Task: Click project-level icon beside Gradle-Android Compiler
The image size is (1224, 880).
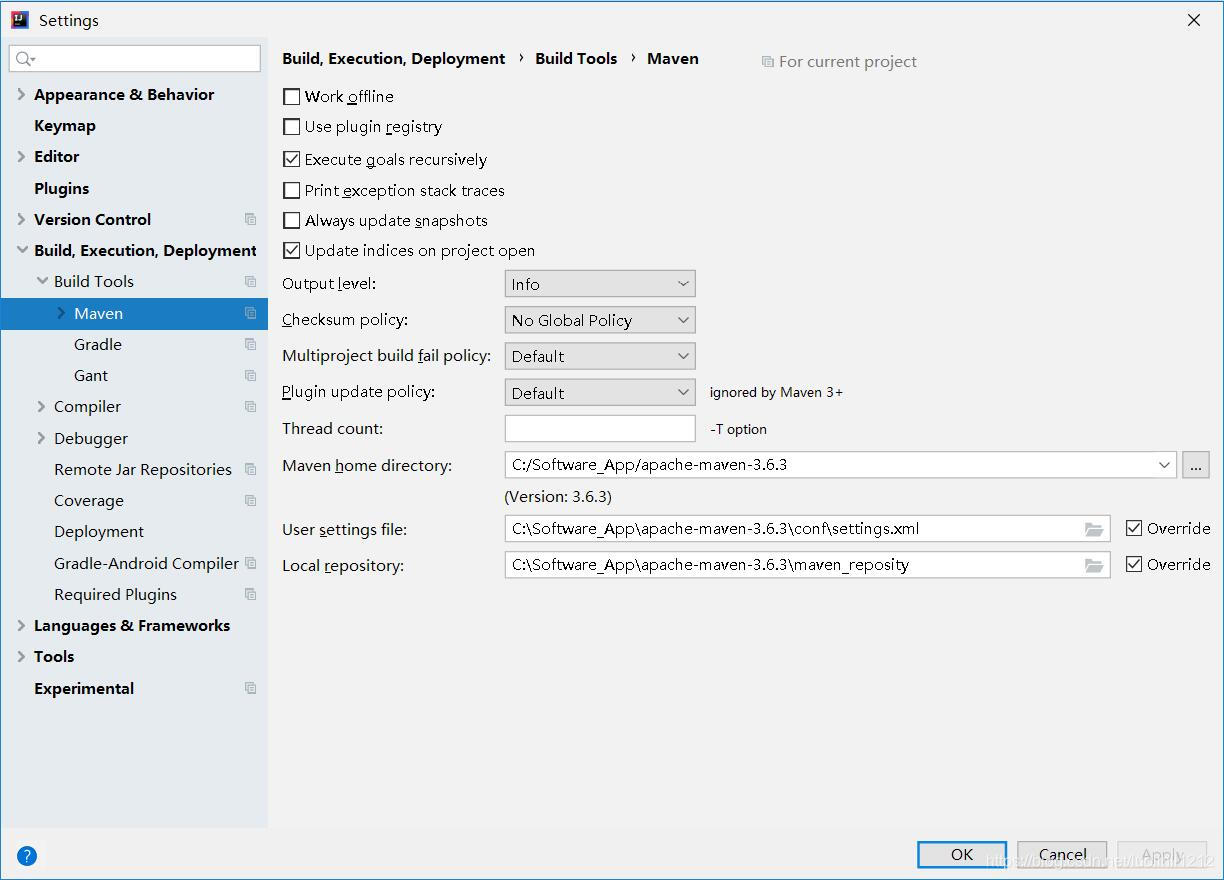Action: pyautogui.click(x=250, y=563)
